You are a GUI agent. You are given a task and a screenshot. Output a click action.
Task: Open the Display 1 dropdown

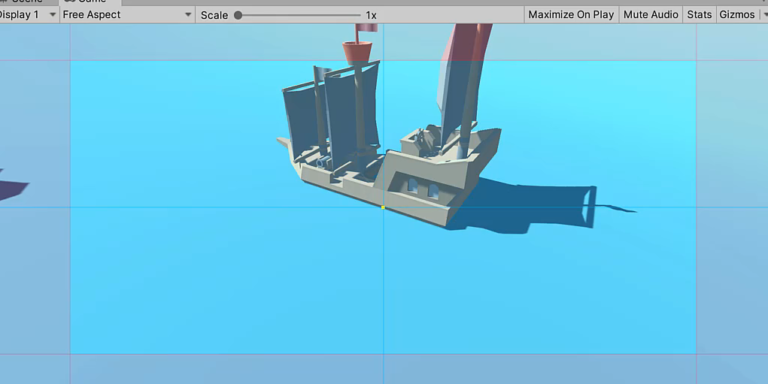(28, 15)
